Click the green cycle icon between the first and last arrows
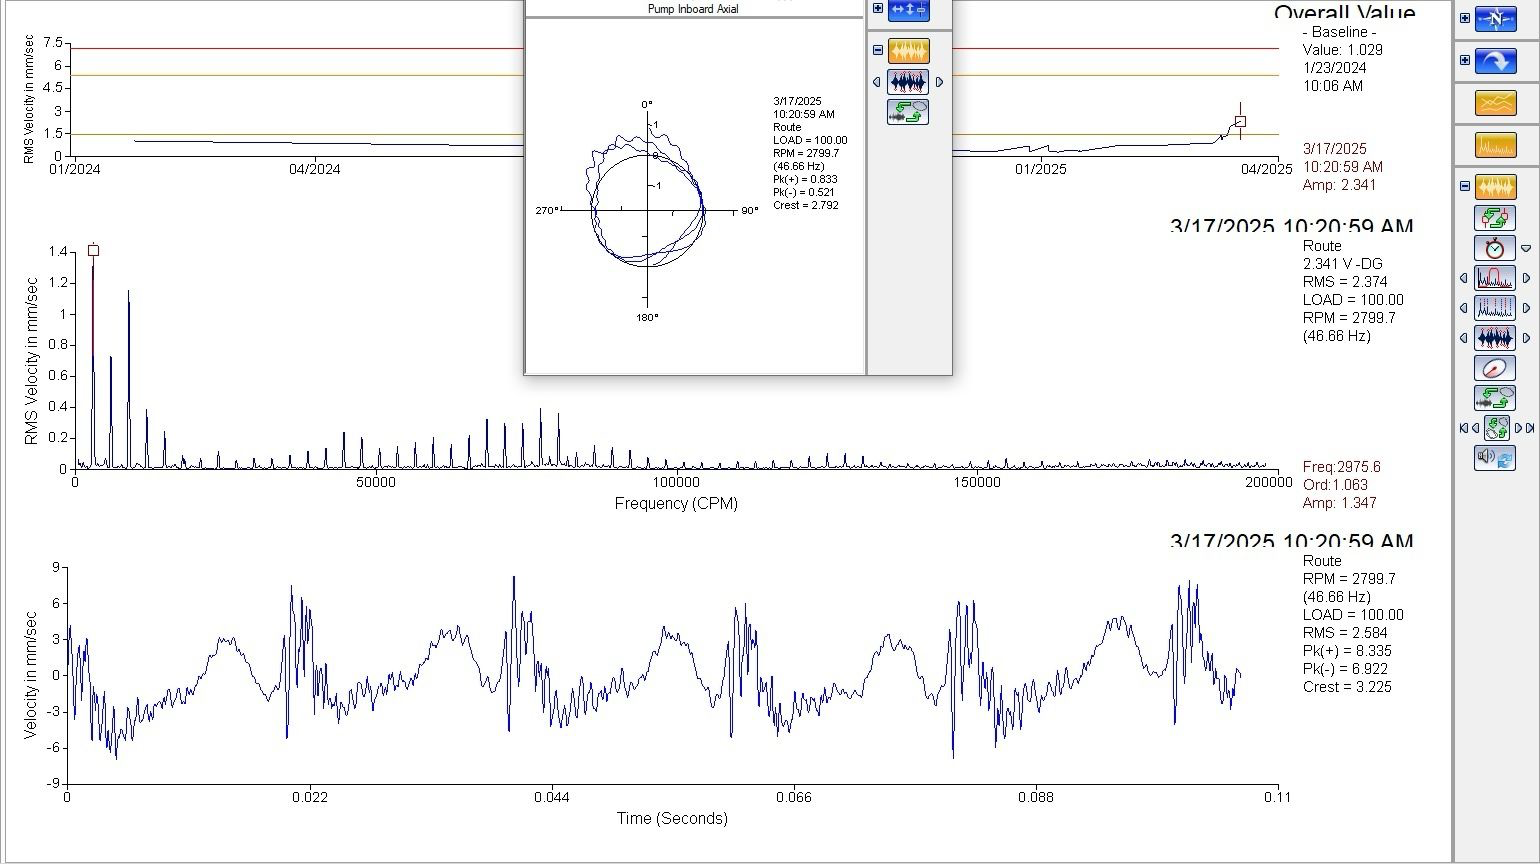Viewport: 1540px width, 864px height. click(x=1497, y=428)
